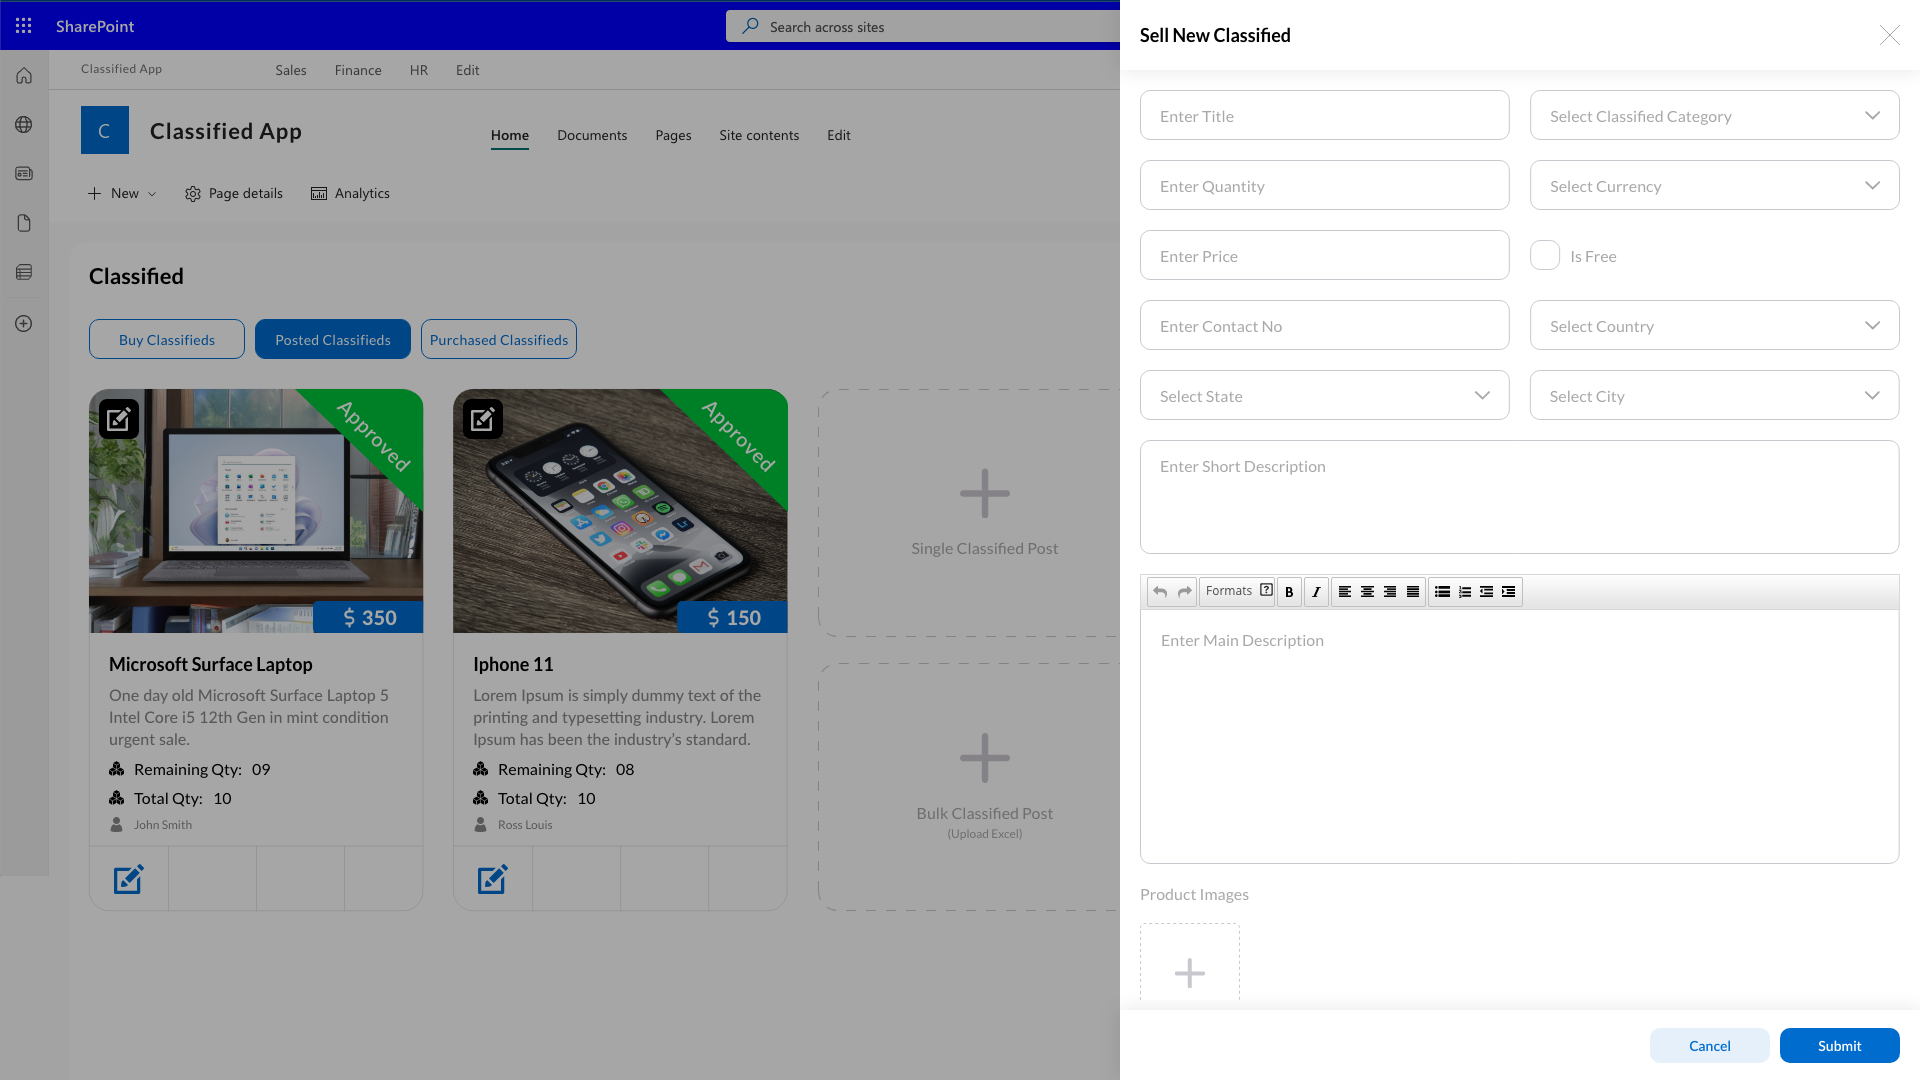
Task: Tick the Is Free checkbox
Action: coord(1545,255)
